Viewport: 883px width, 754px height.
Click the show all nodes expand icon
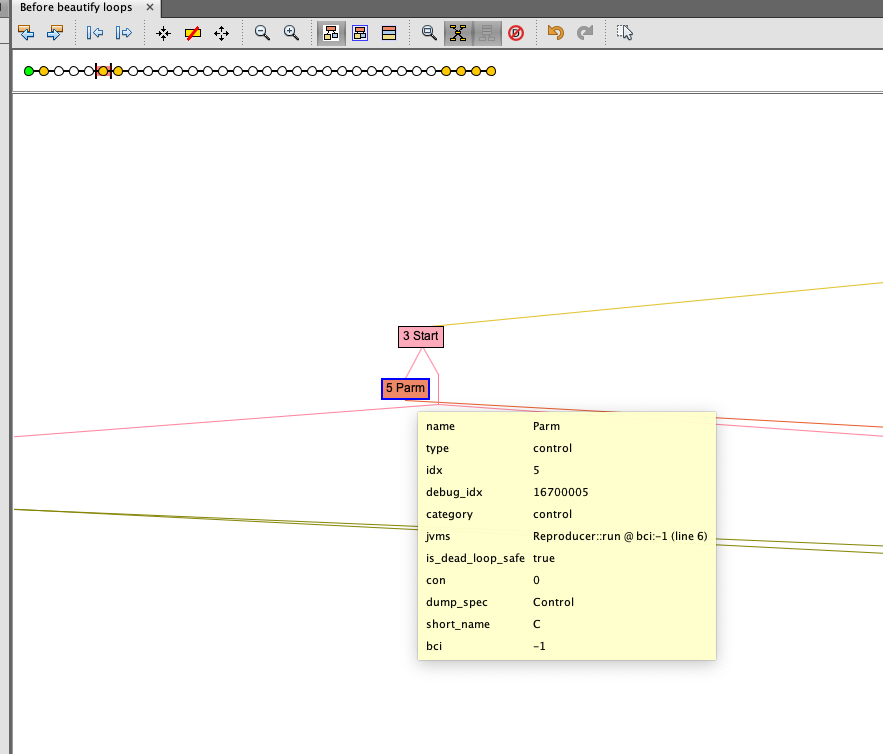[x=221, y=33]
